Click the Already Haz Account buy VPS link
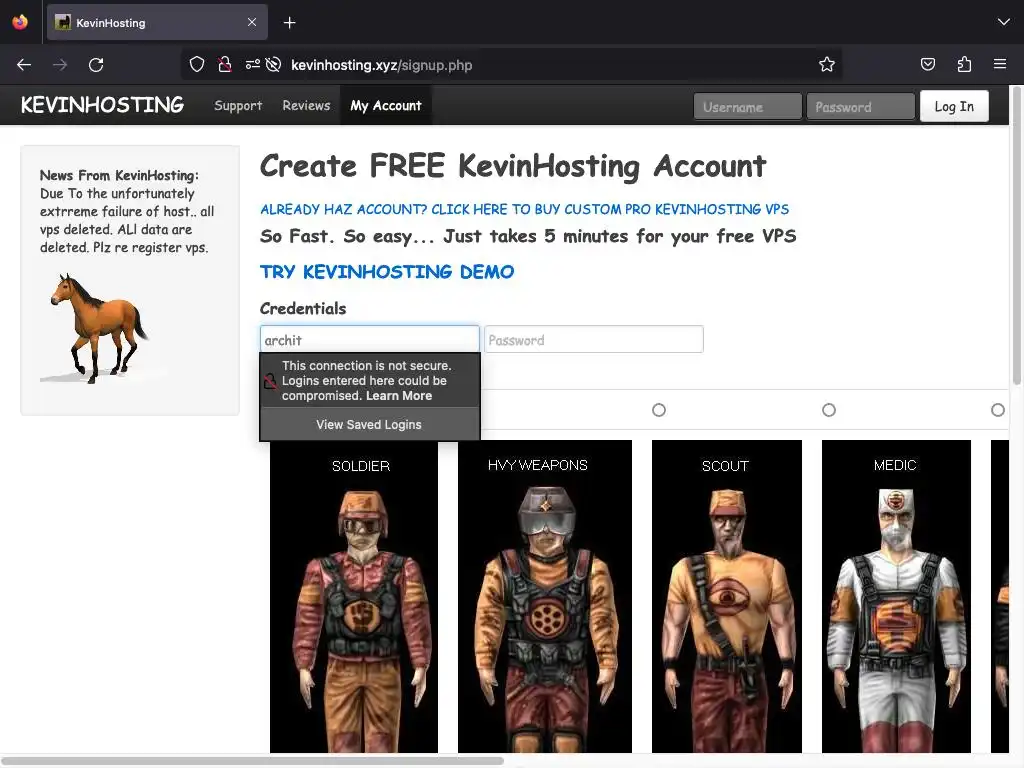The image size is (1024, 768). [x=524, y=209]
